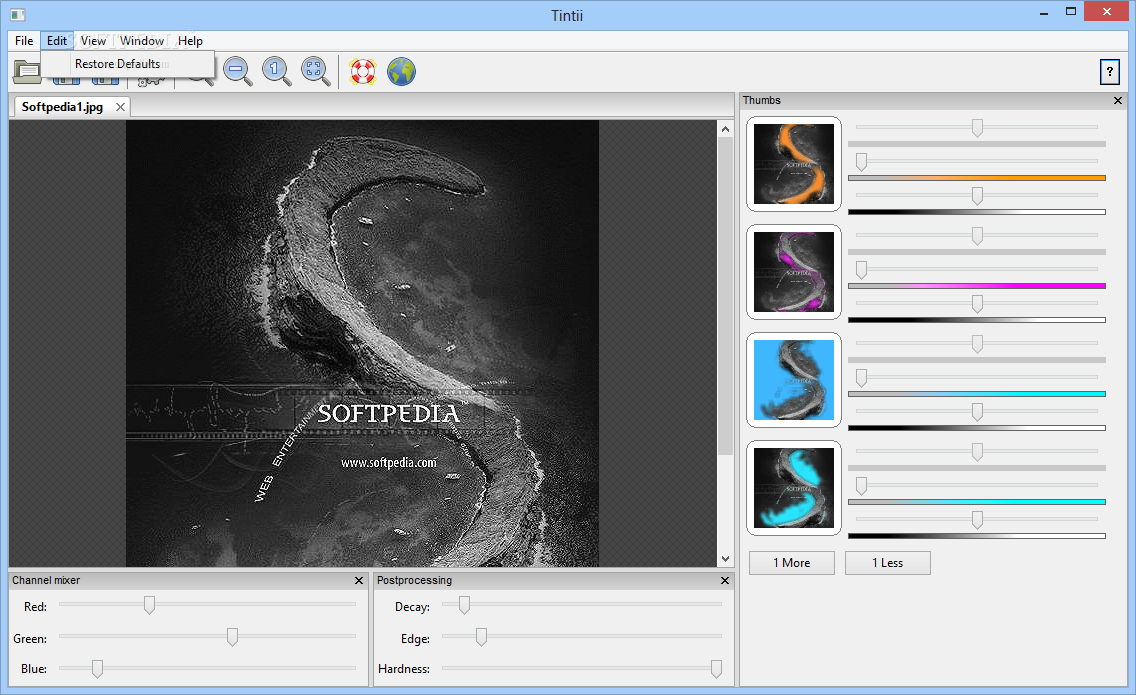Click slider handle above the orange gradient bar
This screenshot has width=1136, height=695.
point(861,162)
